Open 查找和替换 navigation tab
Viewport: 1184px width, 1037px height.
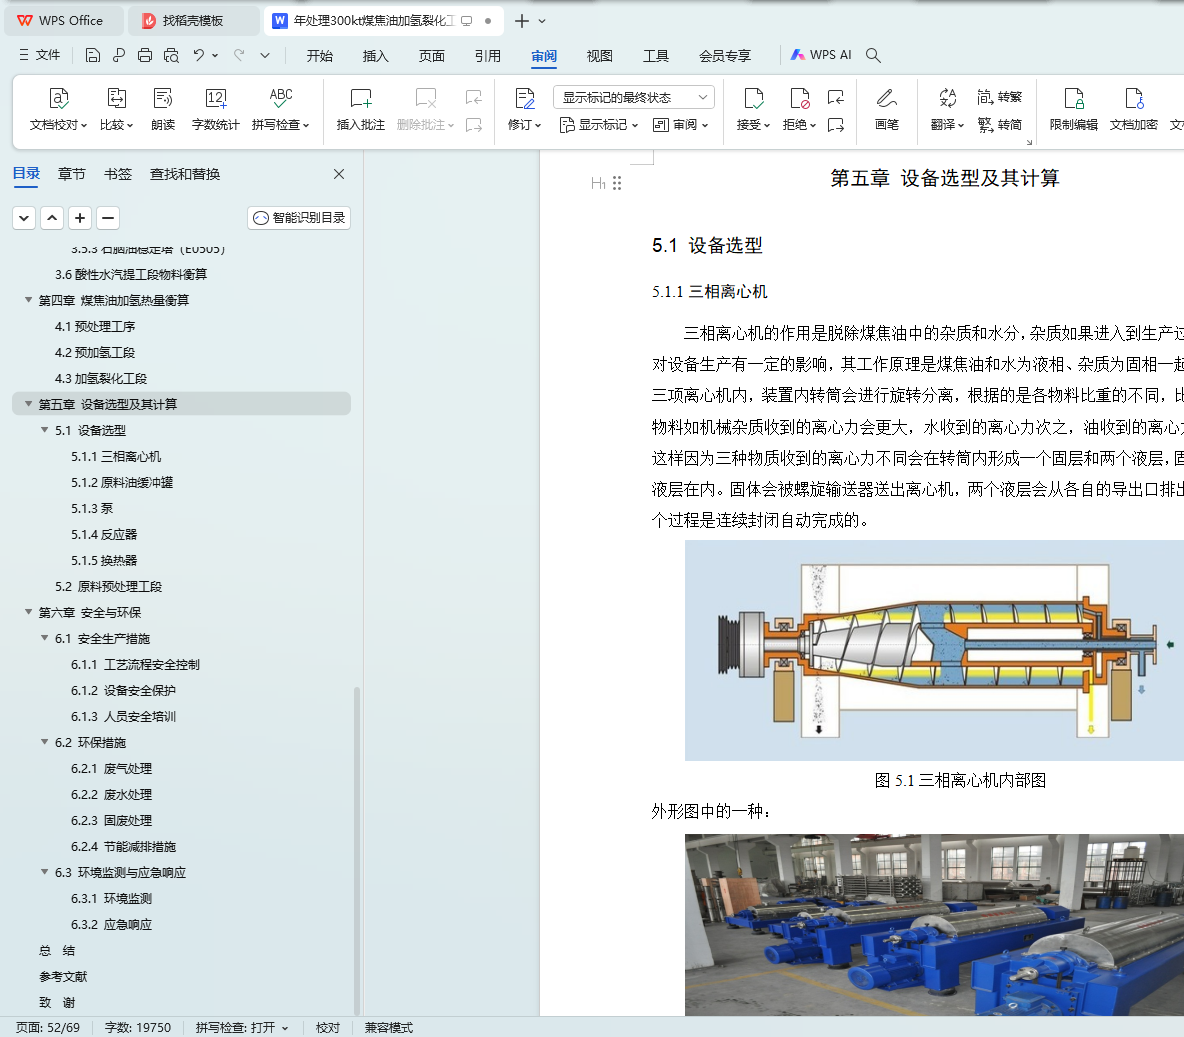click(185, 174)
